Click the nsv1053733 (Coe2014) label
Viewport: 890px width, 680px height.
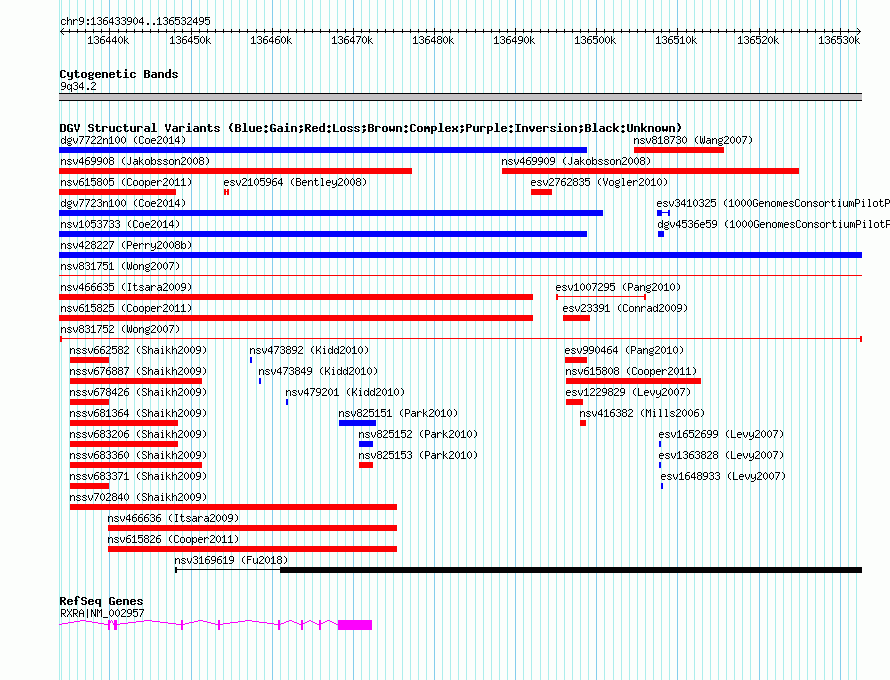[x=120, y=224]
